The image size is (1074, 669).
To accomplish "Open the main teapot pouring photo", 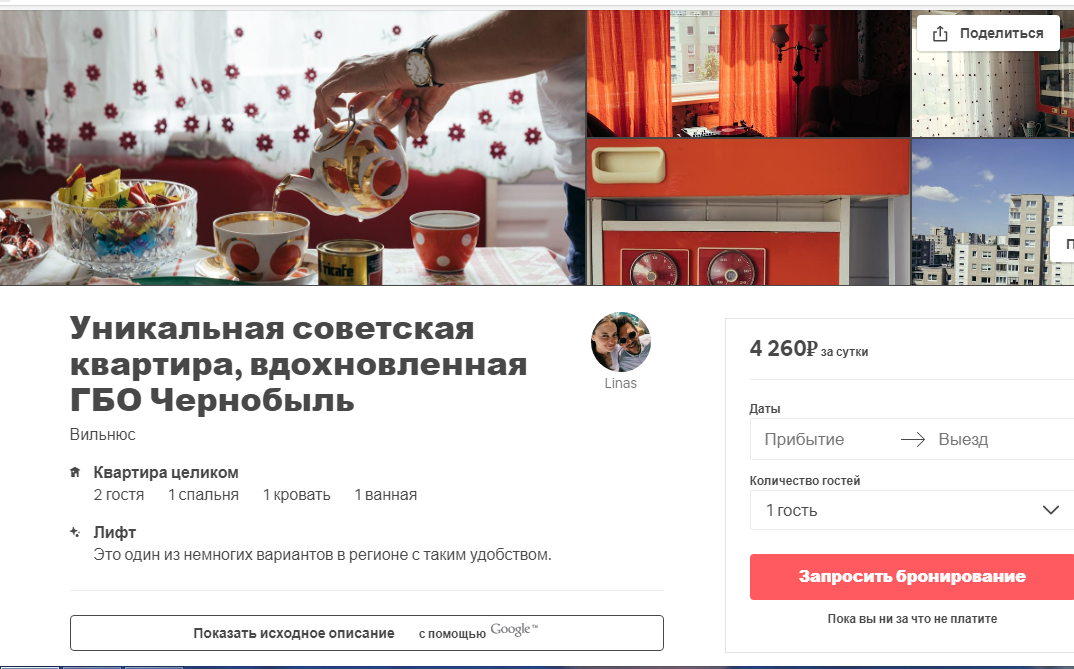I will pyautogui.click(x=292, y=147).
